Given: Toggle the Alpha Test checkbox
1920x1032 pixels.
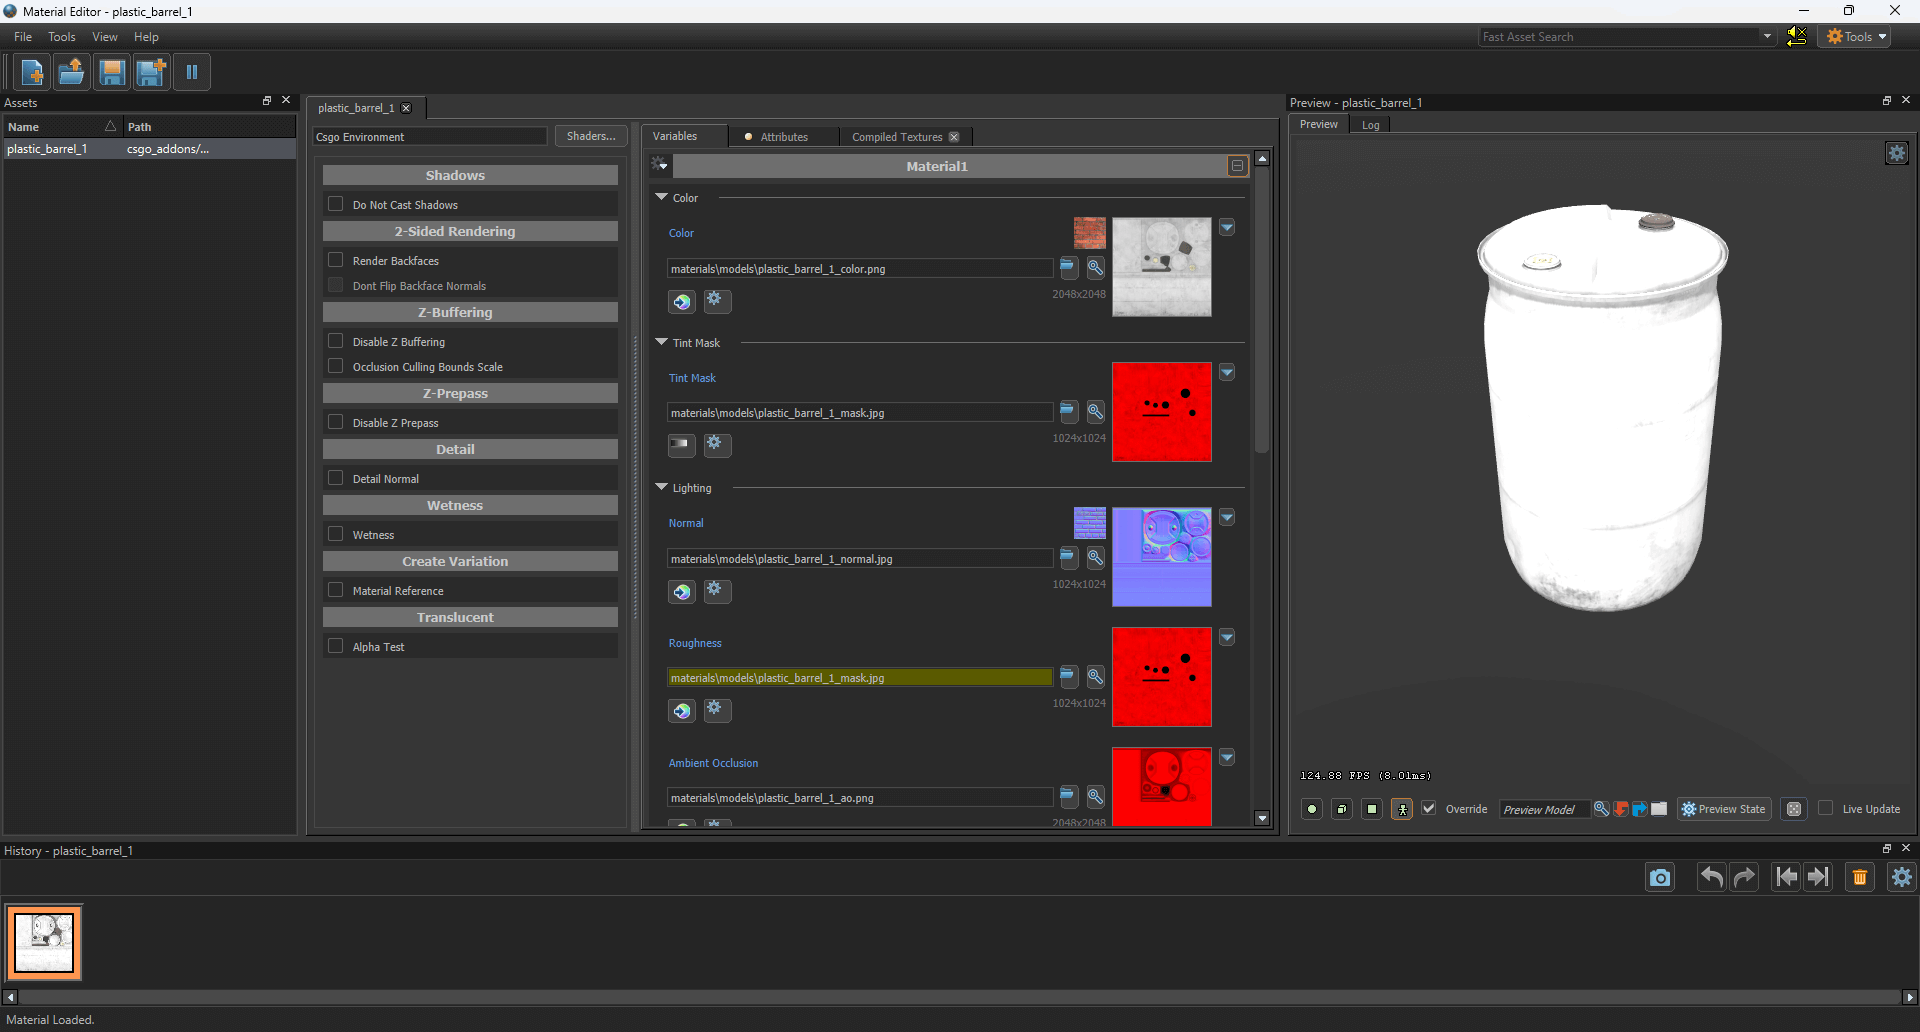Looking at the screenshot, I should 336,646.
